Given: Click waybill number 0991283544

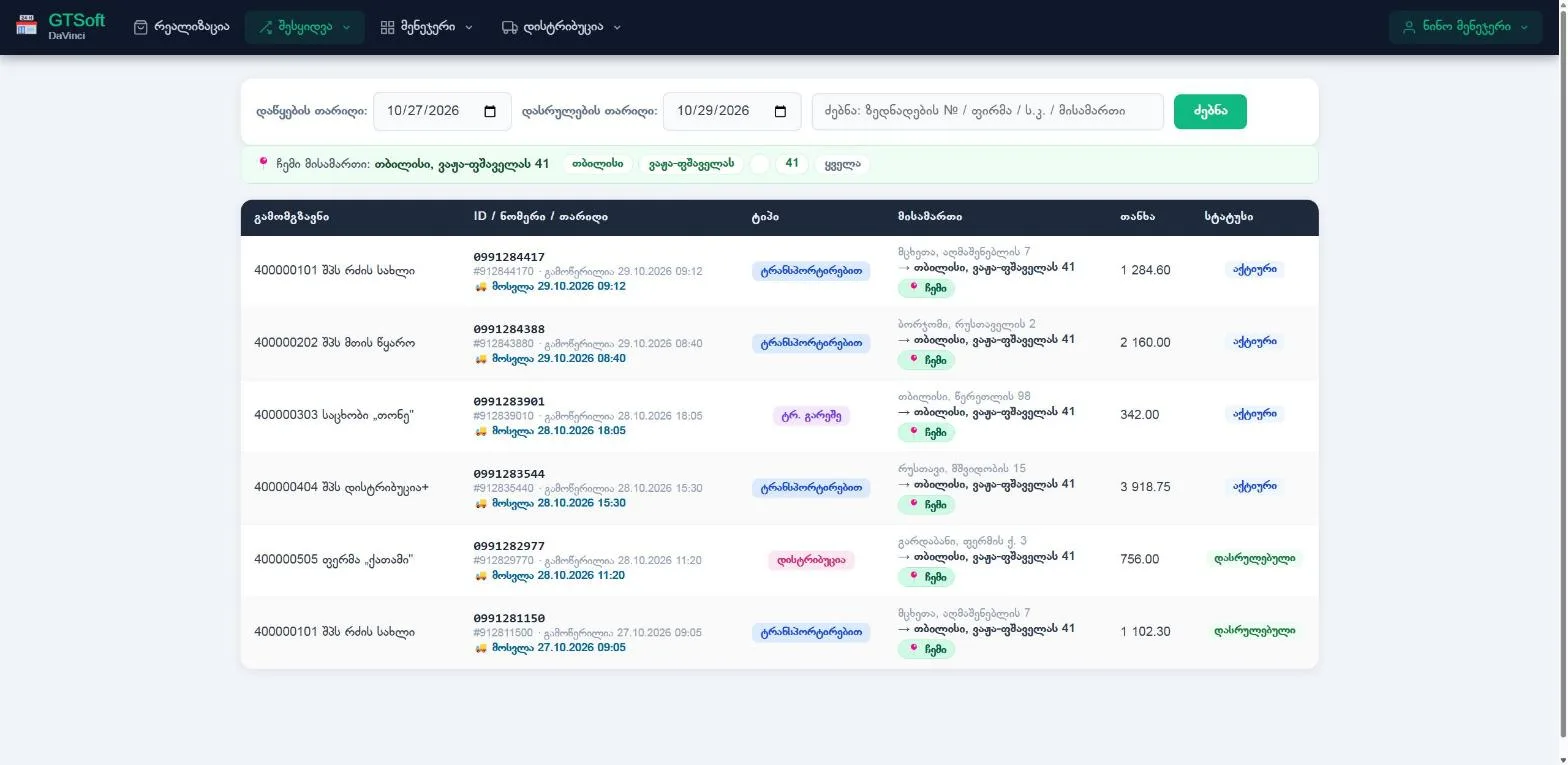Looking at the screenshot, I should click(509, 474).
